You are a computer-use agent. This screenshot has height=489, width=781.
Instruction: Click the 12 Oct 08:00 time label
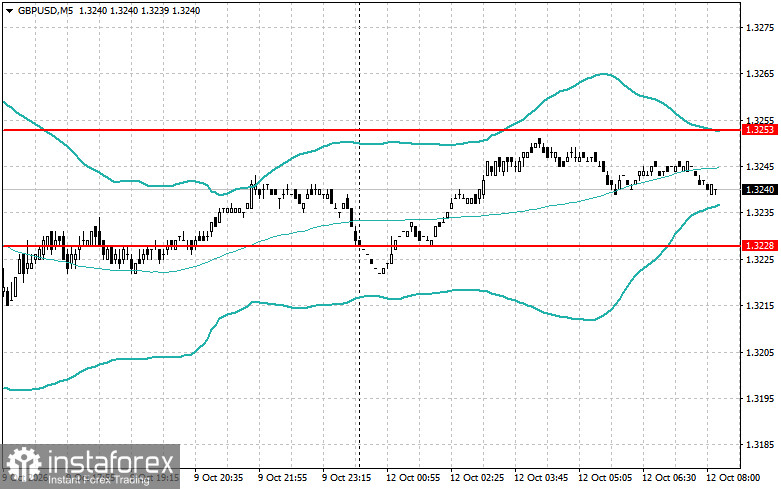pos(733,478)
